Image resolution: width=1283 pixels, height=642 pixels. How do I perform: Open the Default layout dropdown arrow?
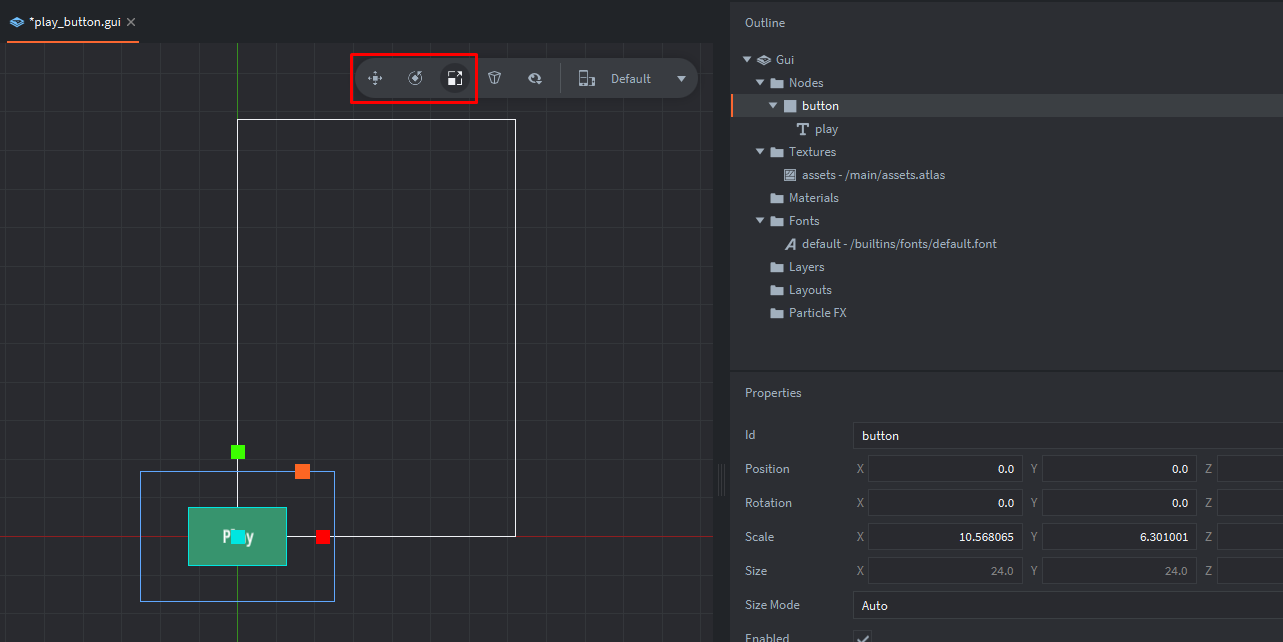[681, 78]
